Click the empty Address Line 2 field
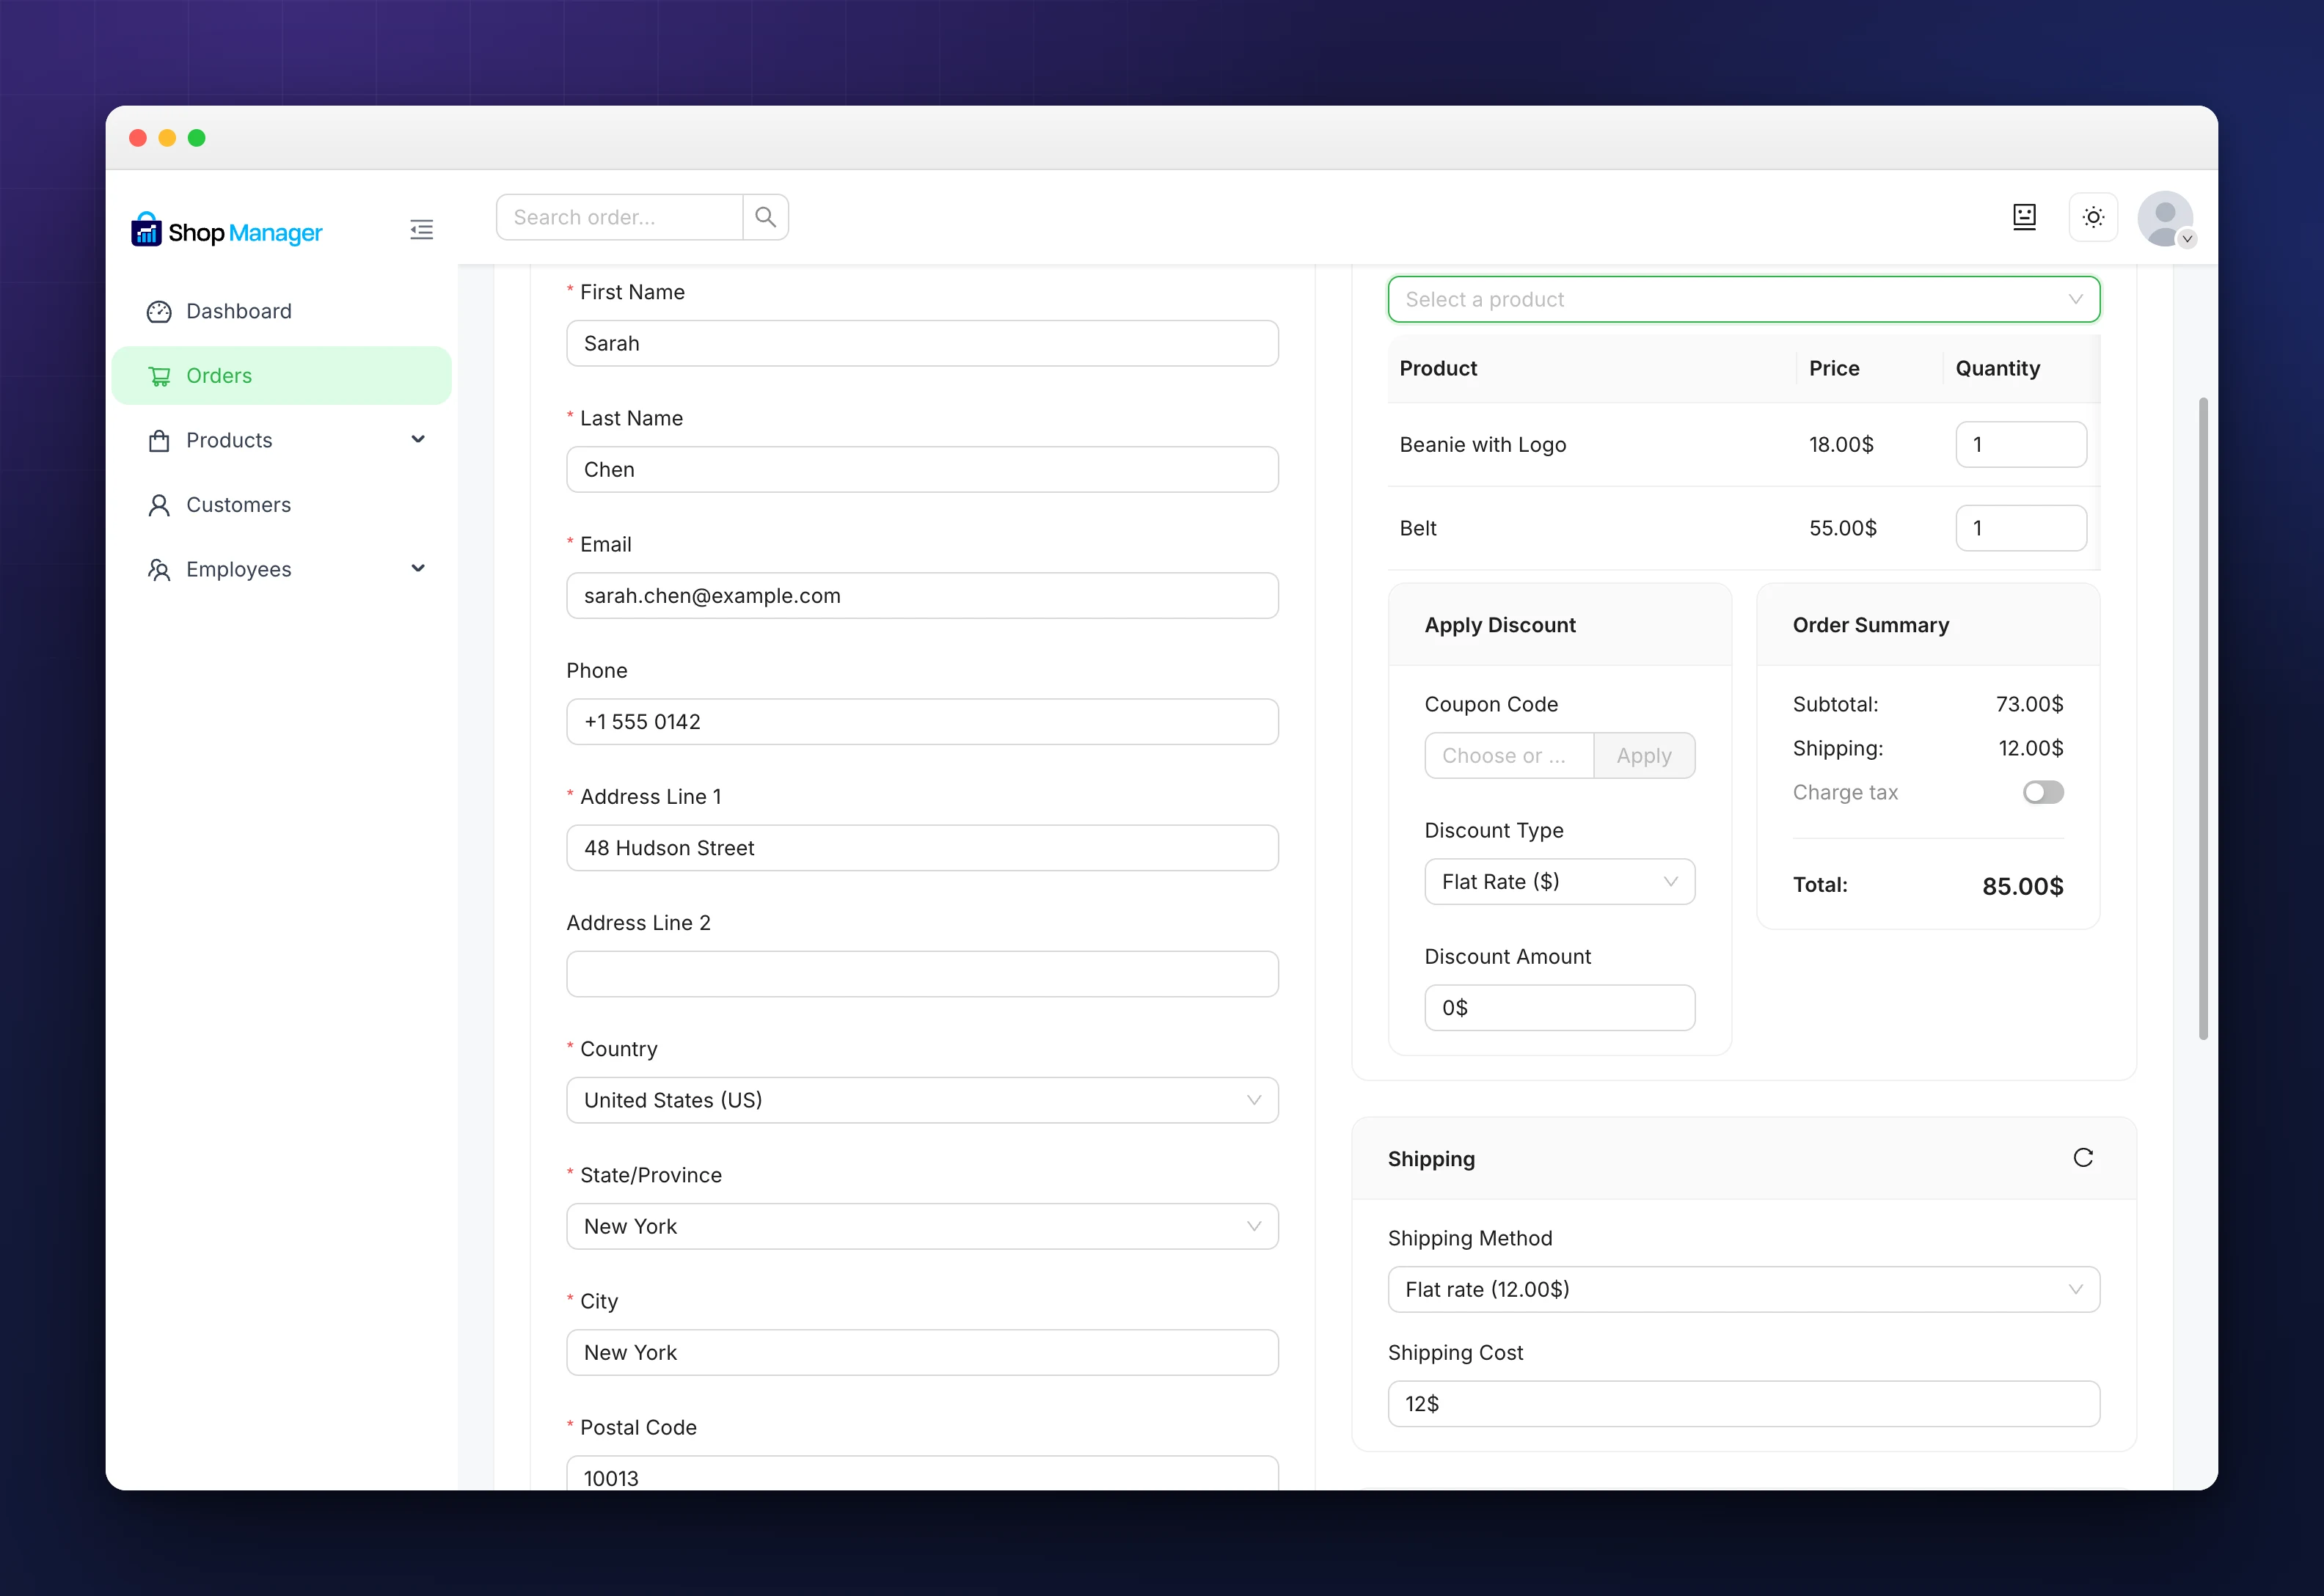The image size is (2324, 1596). (x=922, y=974)
